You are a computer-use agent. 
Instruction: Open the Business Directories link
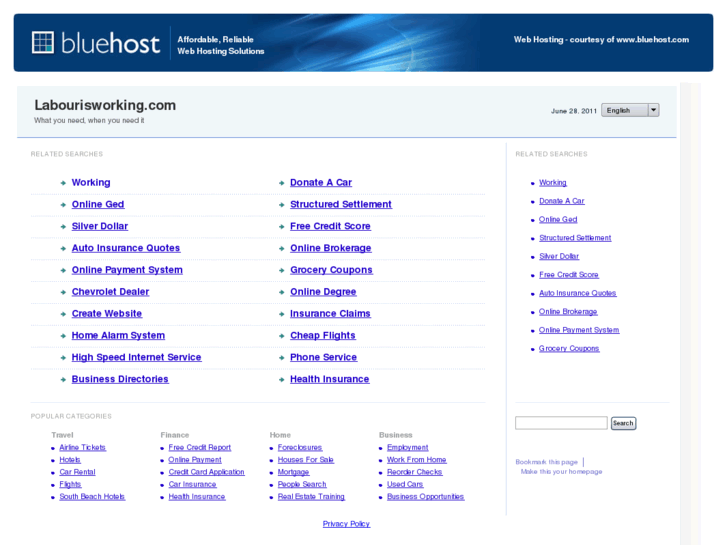pyautogui.click(x=120, y=379)
